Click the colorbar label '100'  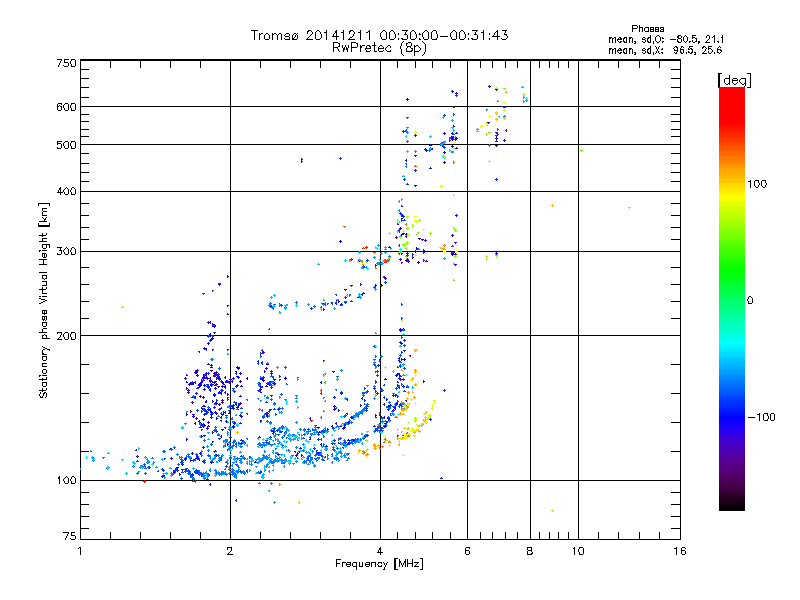757,184
